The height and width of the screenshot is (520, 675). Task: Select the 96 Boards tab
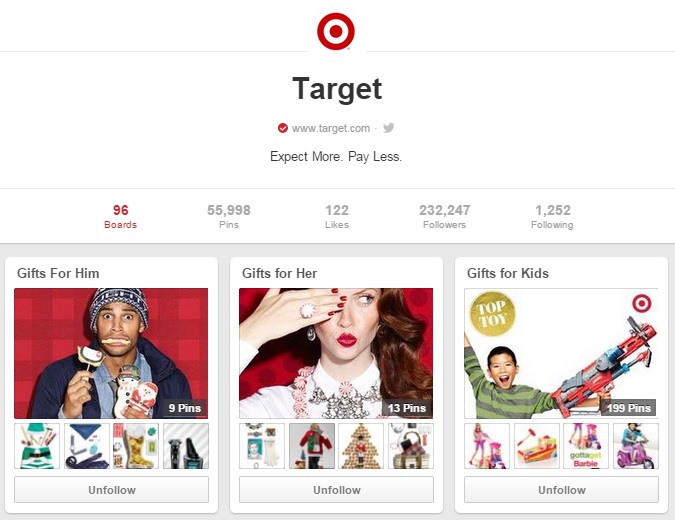coord(121,216)
